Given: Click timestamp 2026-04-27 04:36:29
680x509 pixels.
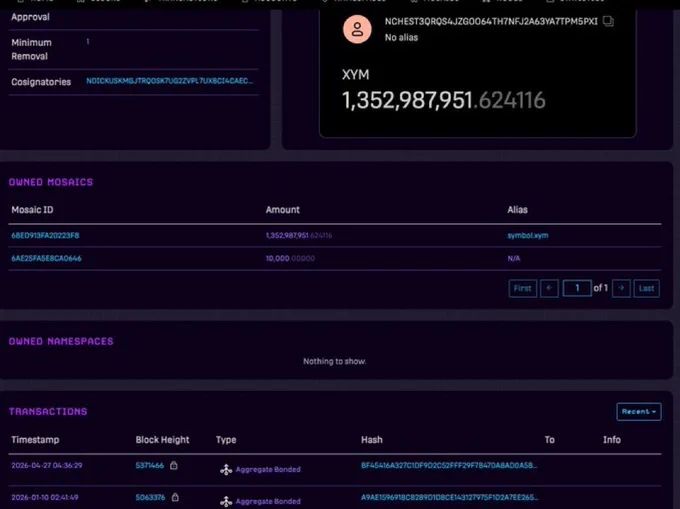Looking at the screenshot, I should click(x=47, y=466).
